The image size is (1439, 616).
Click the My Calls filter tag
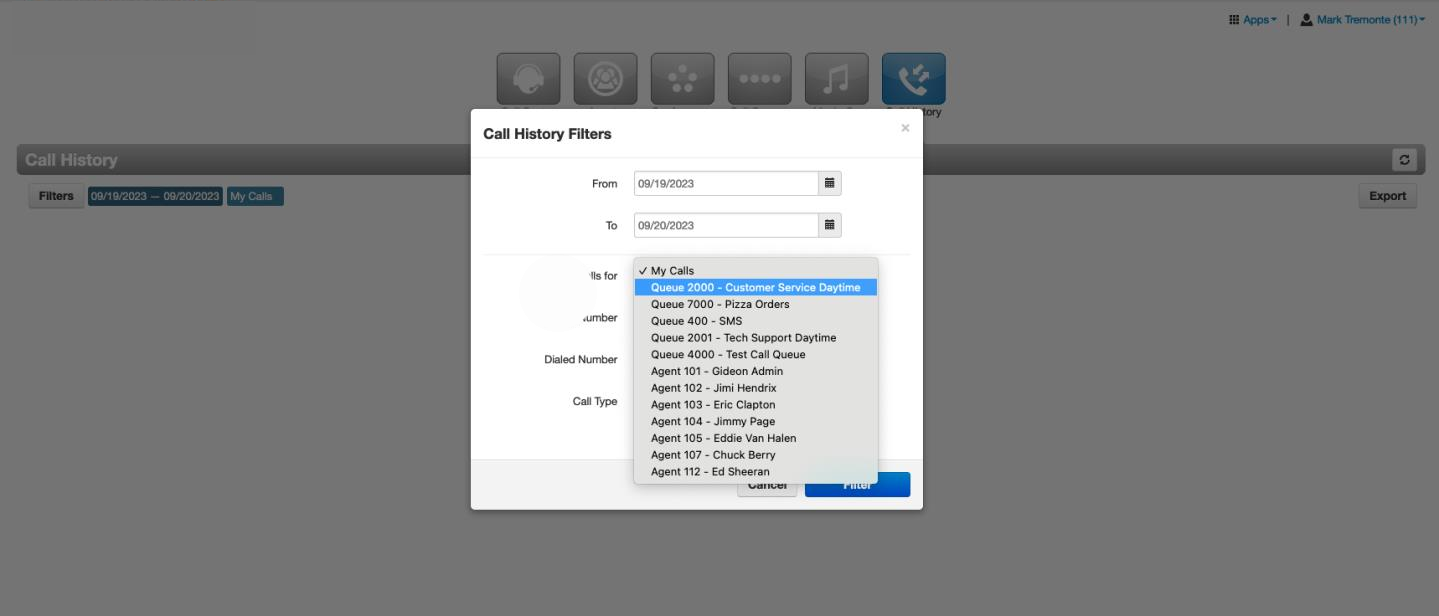click(x=255, y=196)
